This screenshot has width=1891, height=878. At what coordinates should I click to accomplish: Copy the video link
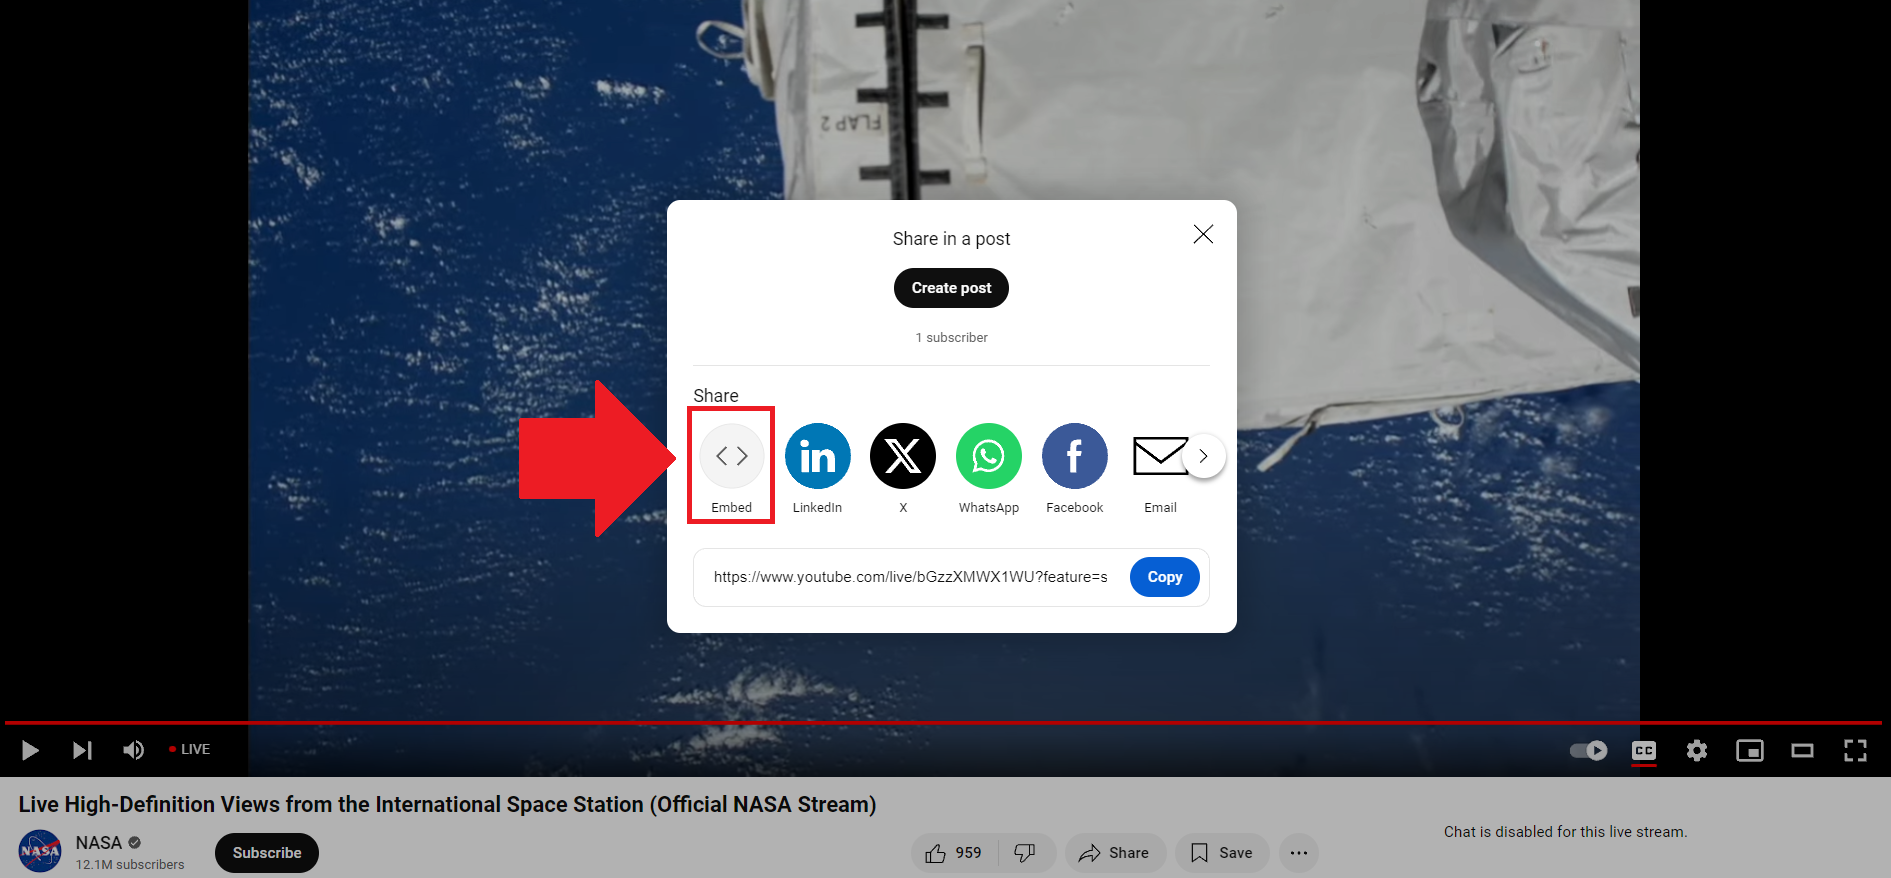click(1165, 577)
